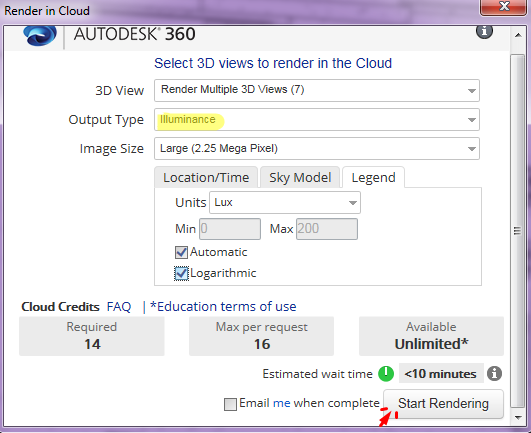Click the green wait time status indicator
Screen dimensions: 531x433
point(386,373)
